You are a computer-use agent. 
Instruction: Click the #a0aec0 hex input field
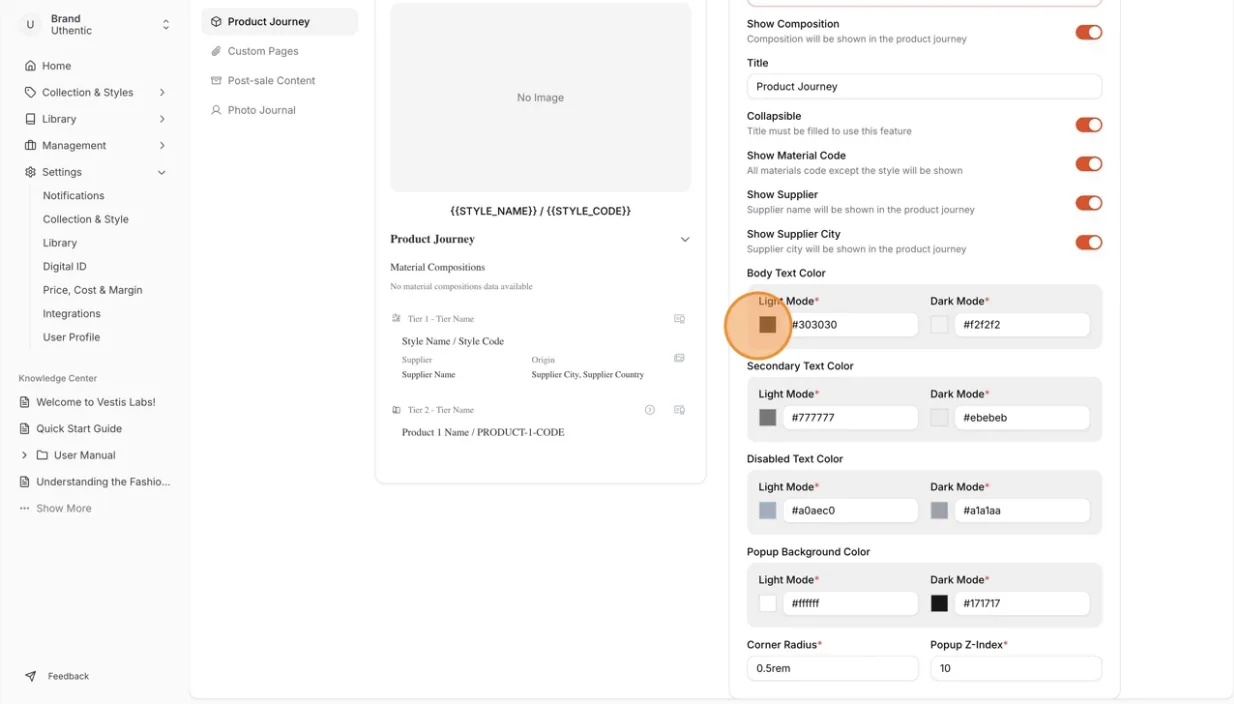click(x=851, y=511)
